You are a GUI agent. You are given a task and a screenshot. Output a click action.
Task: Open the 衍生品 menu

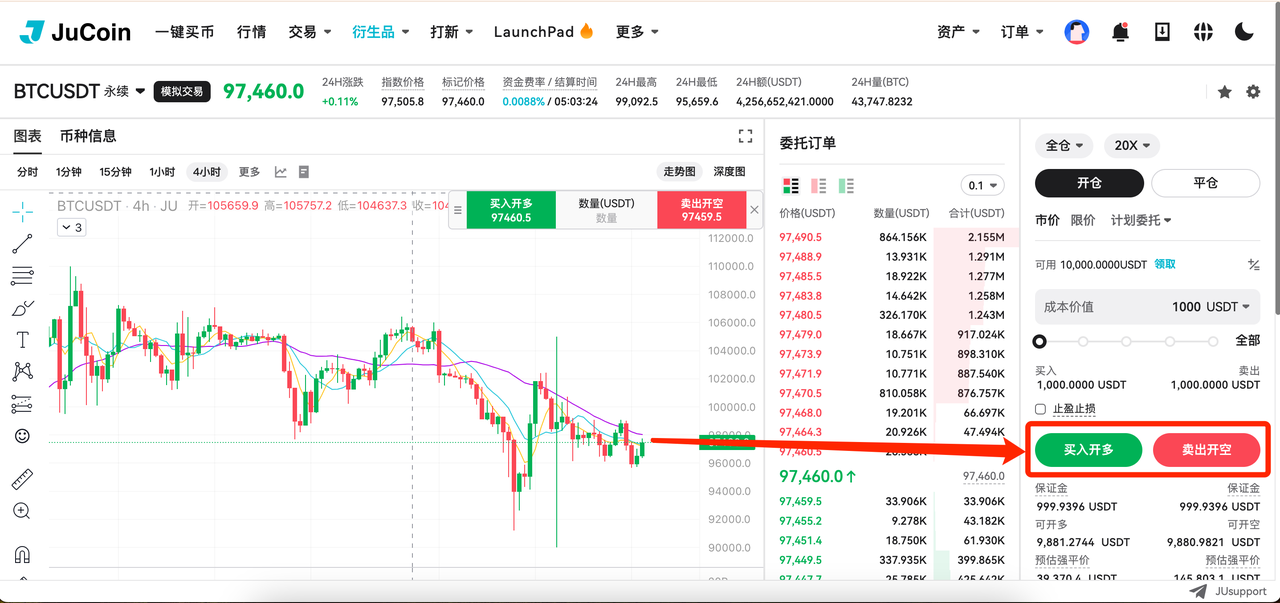[x=380, y=32]
